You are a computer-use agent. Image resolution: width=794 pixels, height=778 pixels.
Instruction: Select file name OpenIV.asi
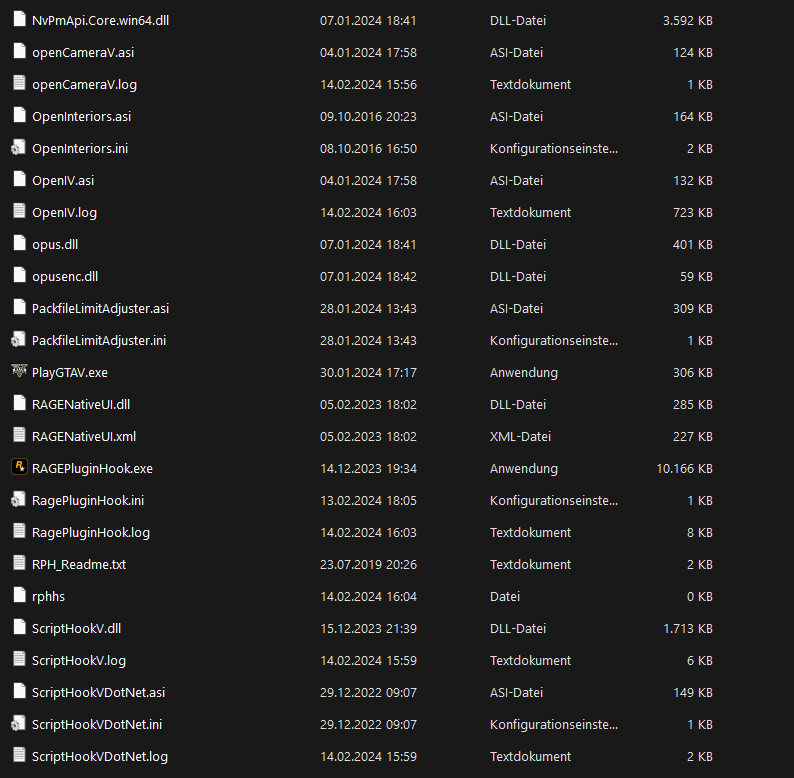pos(63,180)
